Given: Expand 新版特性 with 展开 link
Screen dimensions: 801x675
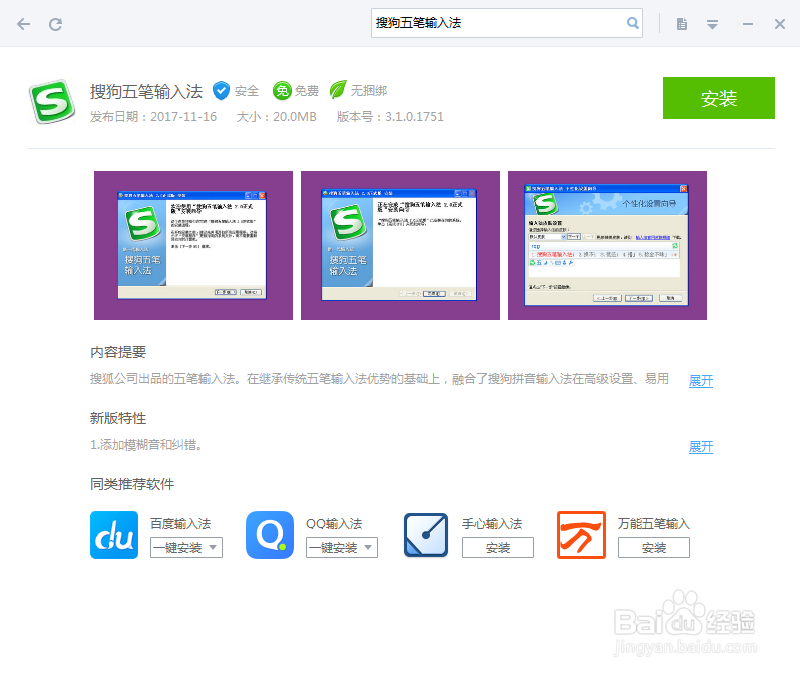Looking at the screenshot, I should (x=700, y=447).
